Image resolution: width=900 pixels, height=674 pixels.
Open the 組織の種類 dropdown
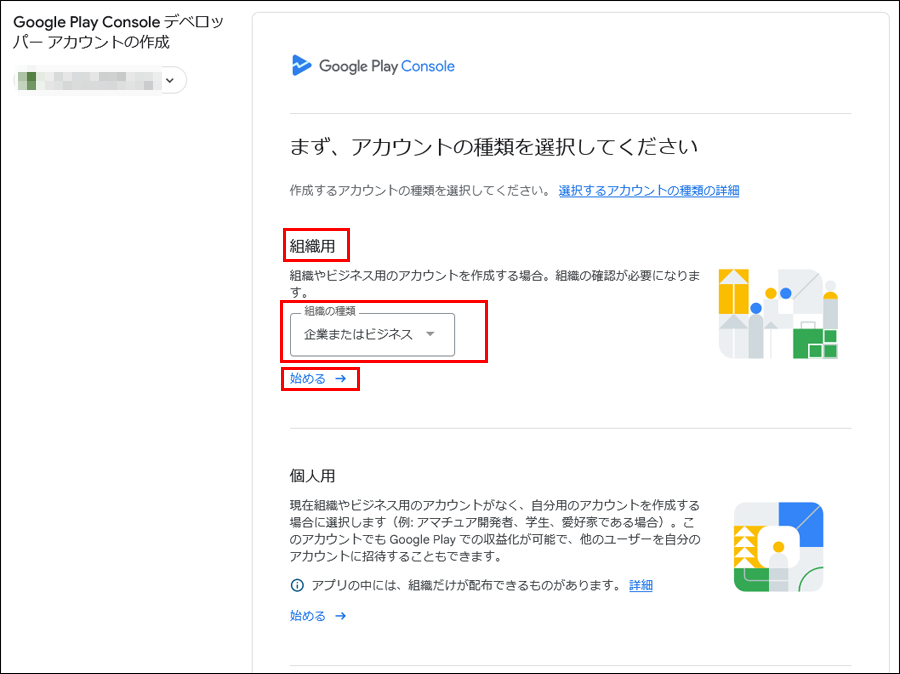click(x=372, y=334)
